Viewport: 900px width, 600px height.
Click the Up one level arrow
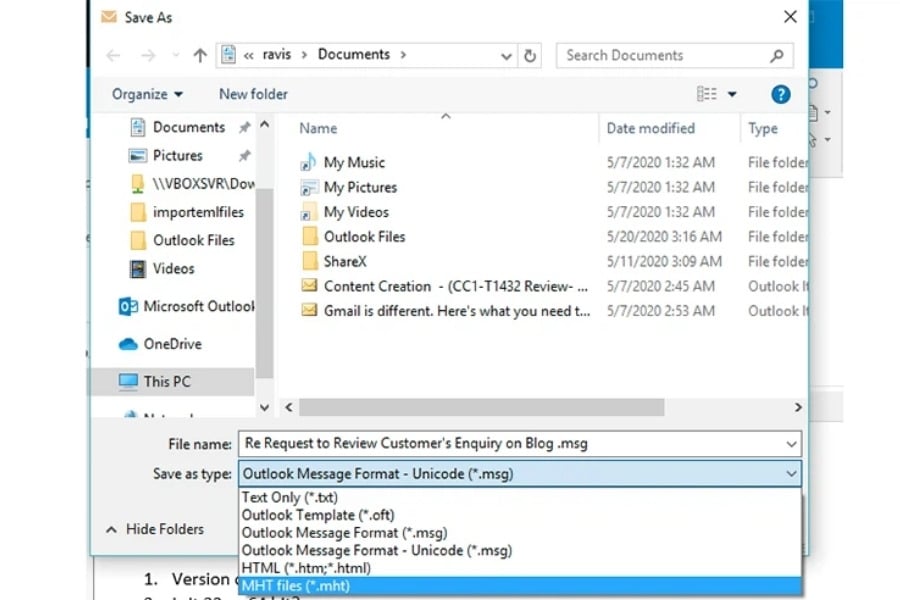pyautogui.click(x=200, y=56)
